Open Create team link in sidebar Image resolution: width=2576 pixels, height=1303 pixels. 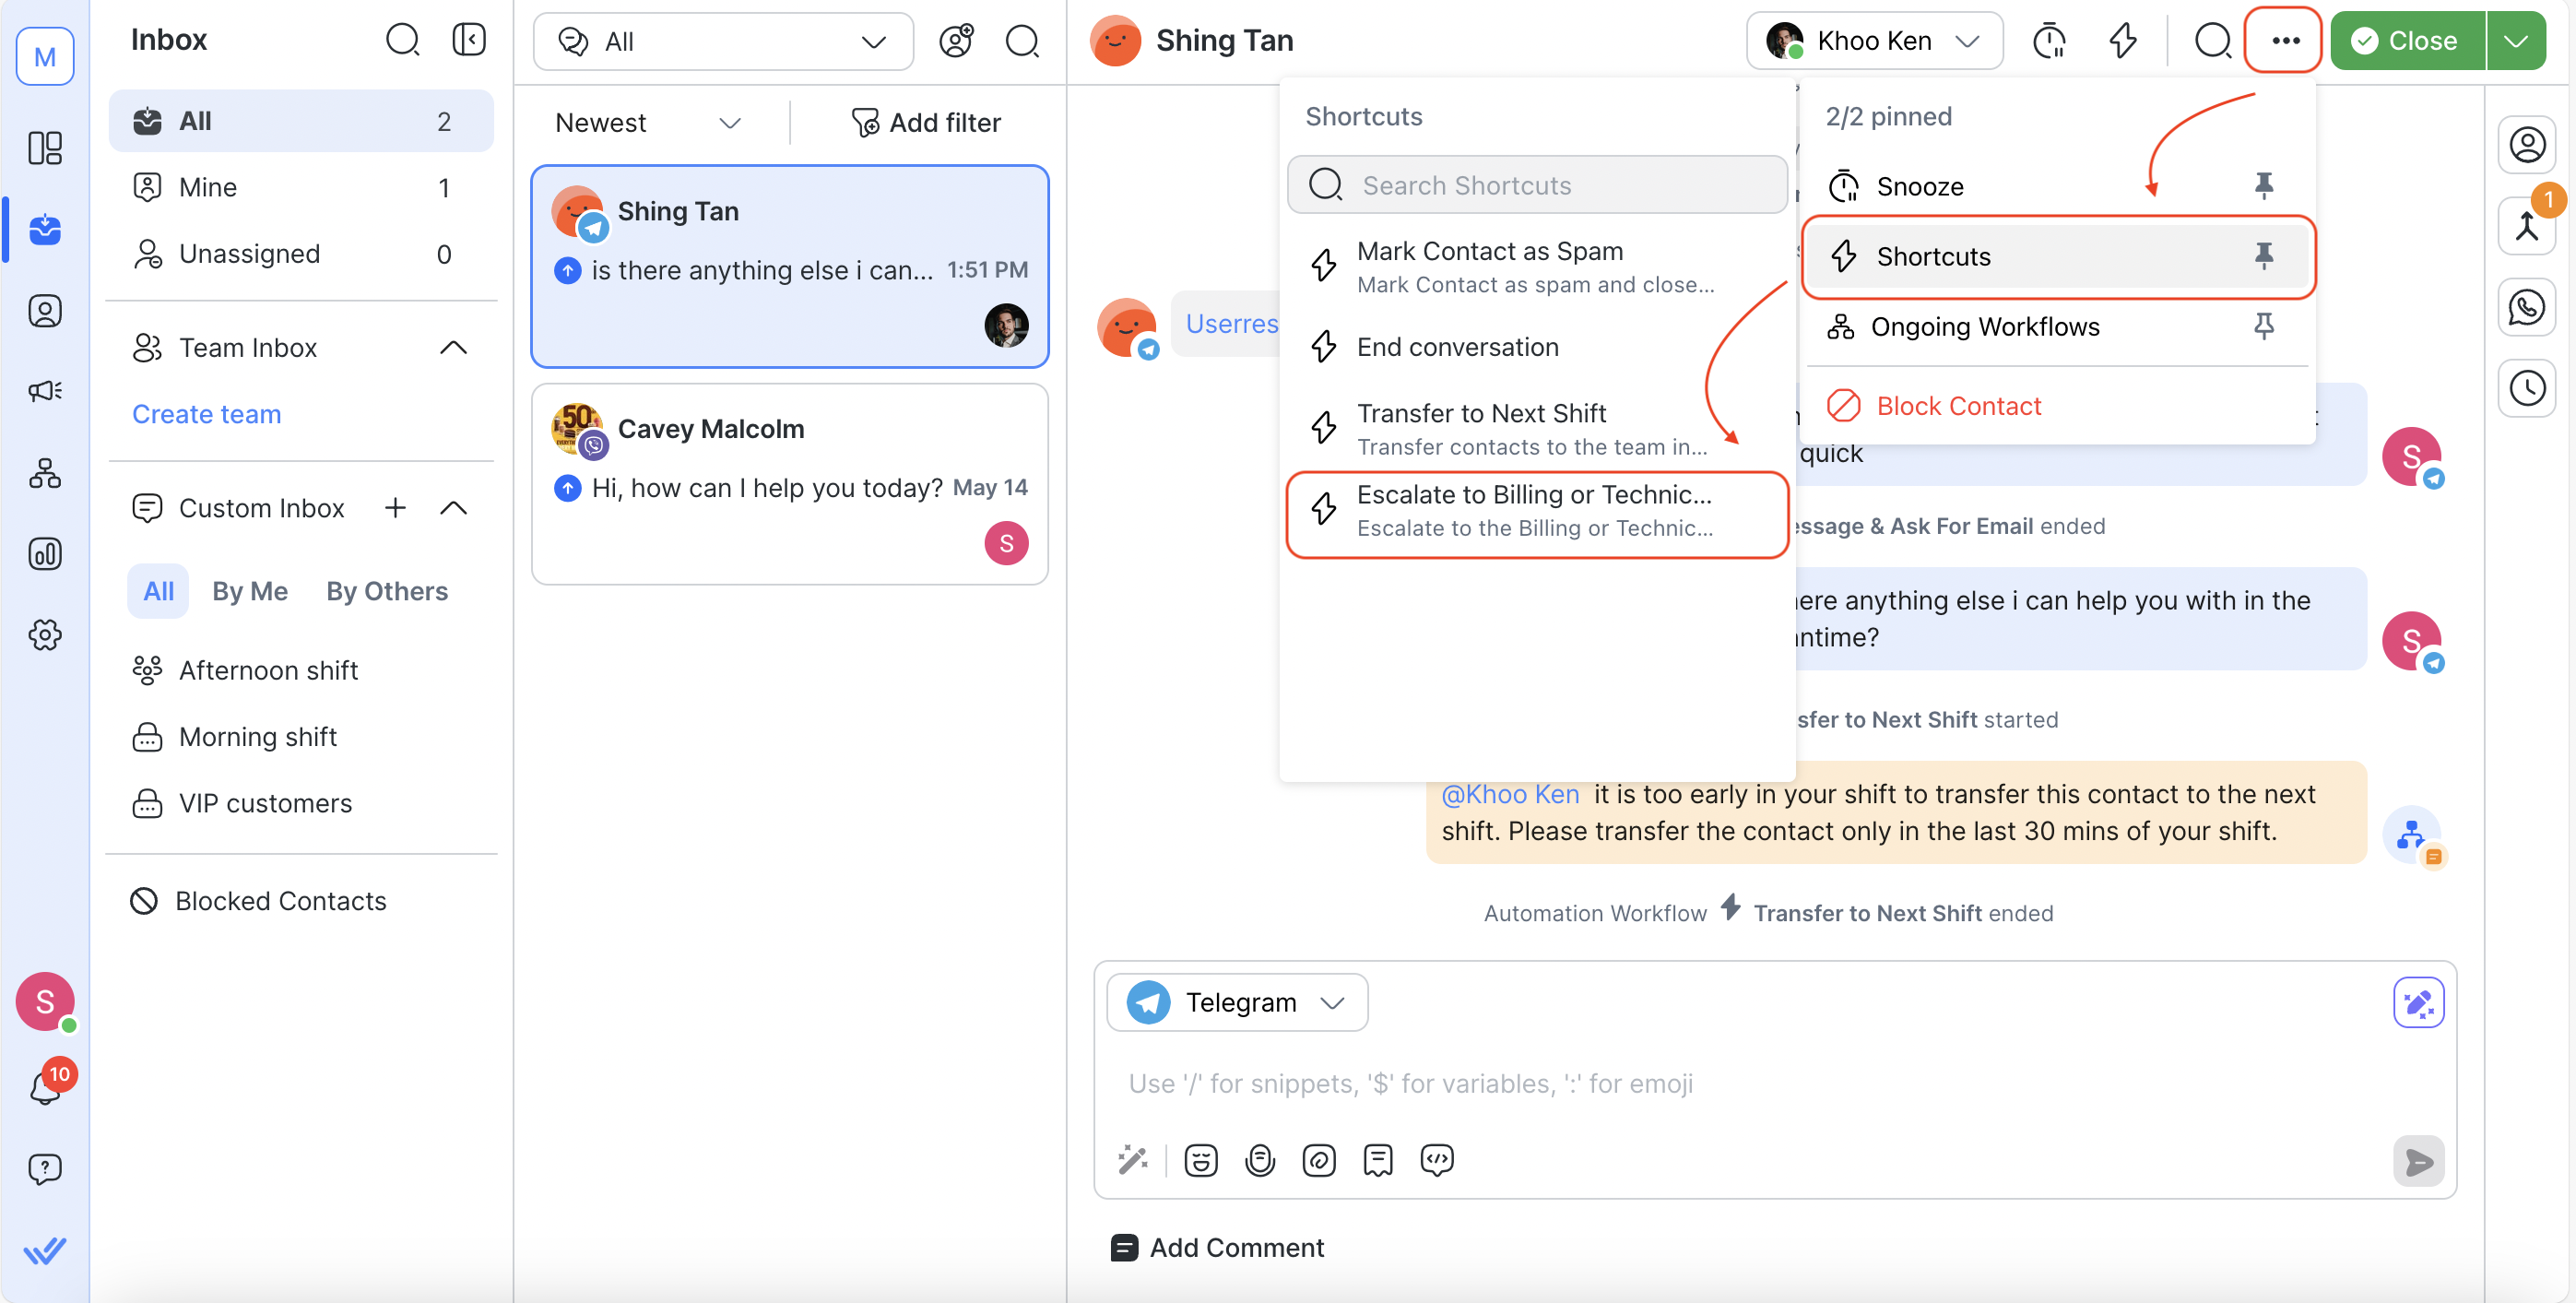[x=206, y=413]
